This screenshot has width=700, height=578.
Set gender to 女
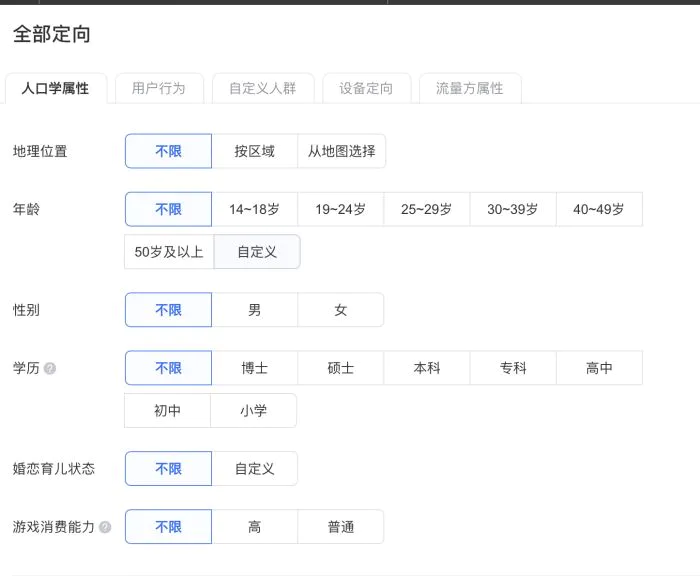(341, 310)
